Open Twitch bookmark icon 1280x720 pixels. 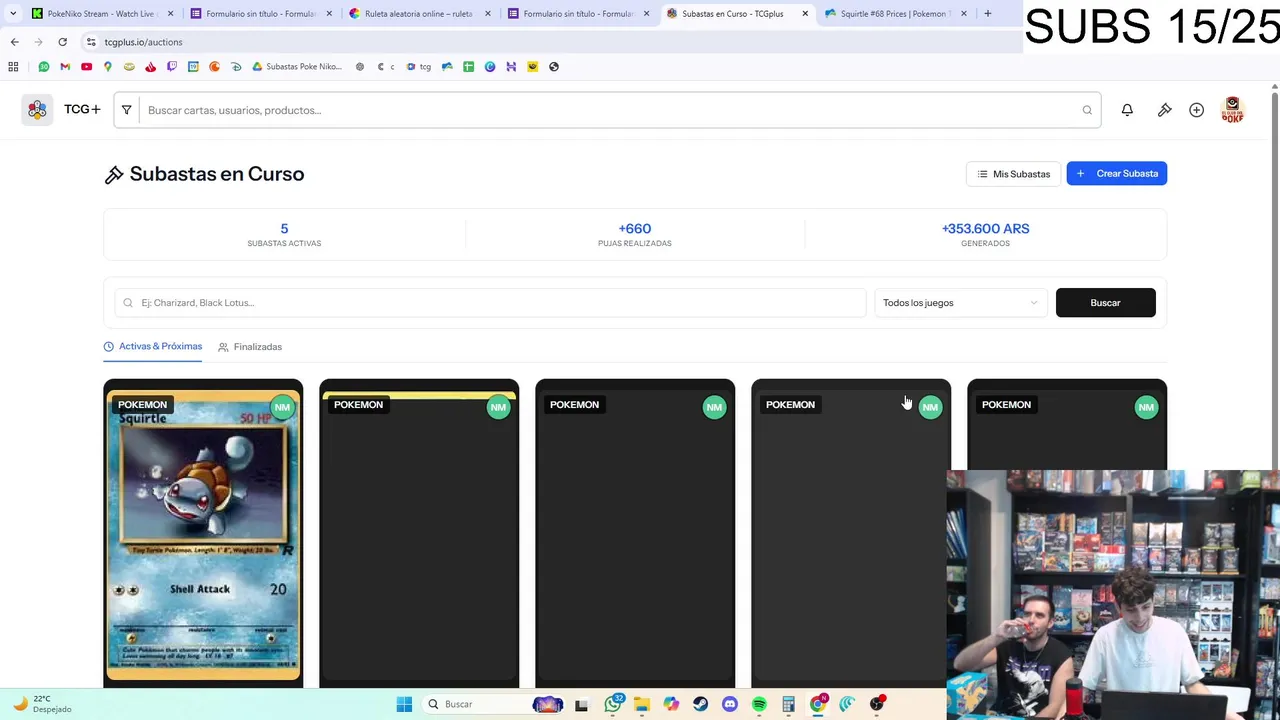[x=172, y=67]
